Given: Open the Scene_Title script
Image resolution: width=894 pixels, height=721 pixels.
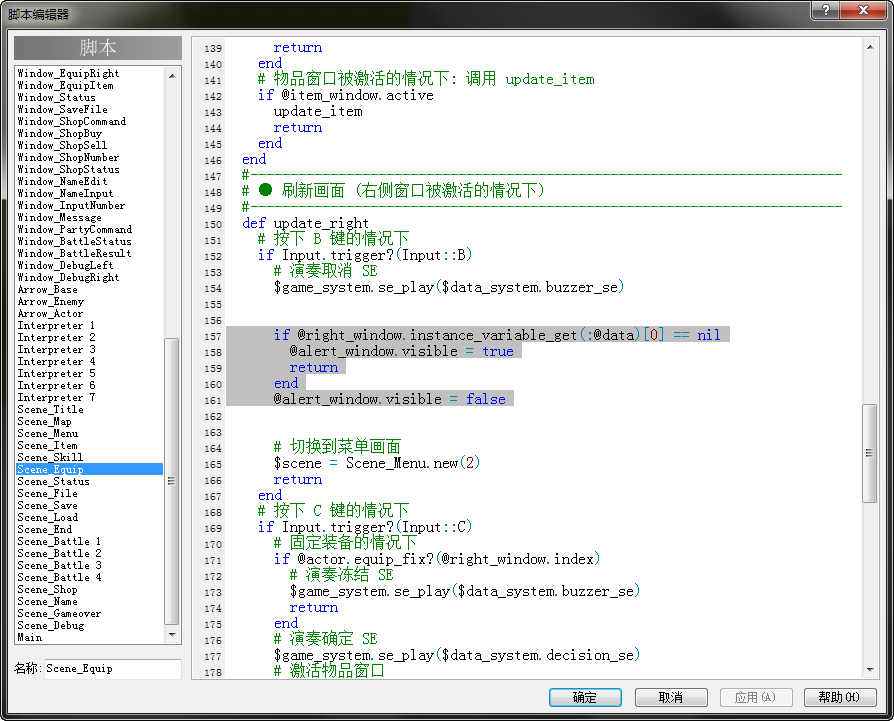Looking at the screenshot, I should (x=50, y=409).
